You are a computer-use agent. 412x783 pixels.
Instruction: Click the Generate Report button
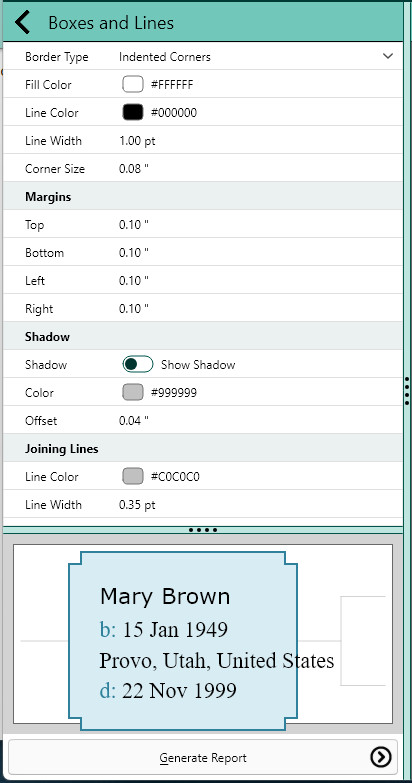203,758
